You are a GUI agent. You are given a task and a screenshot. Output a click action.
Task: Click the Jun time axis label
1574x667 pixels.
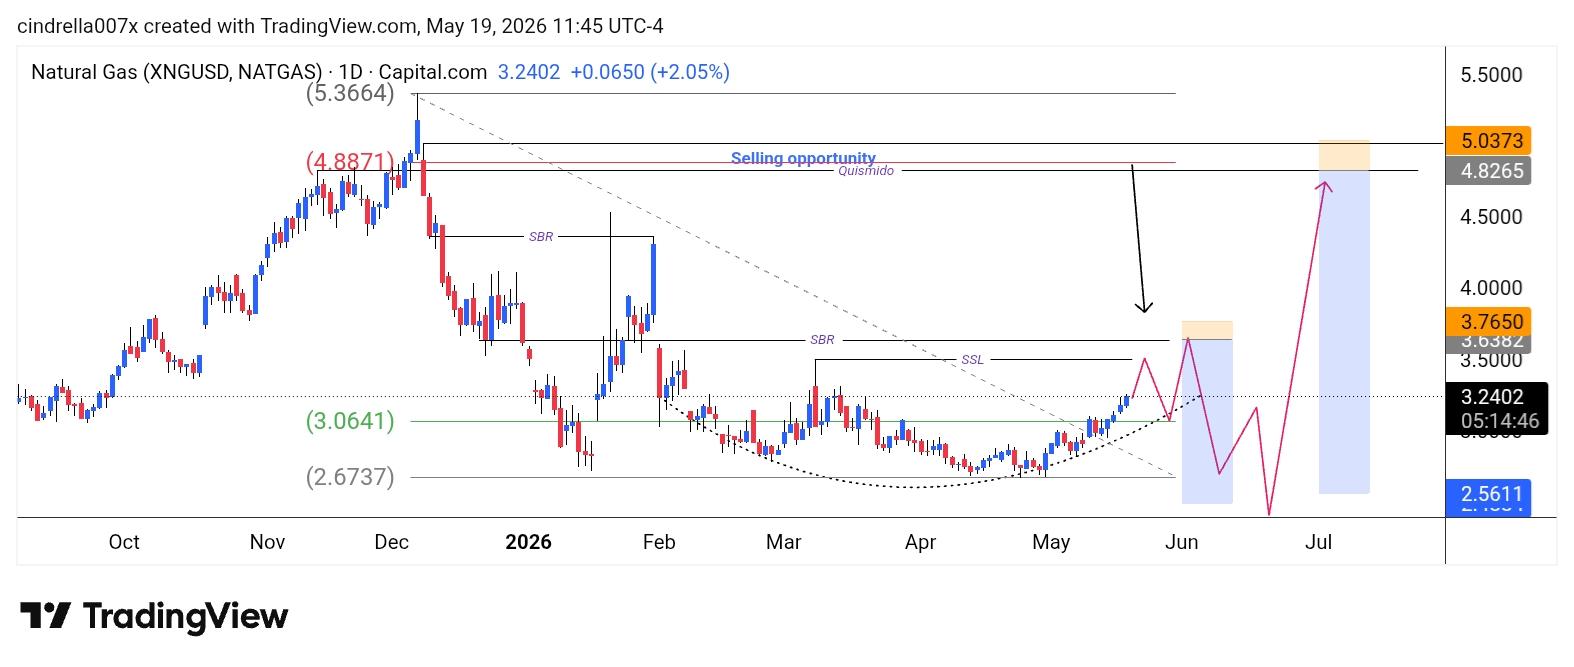click(x=1182, y=542)
